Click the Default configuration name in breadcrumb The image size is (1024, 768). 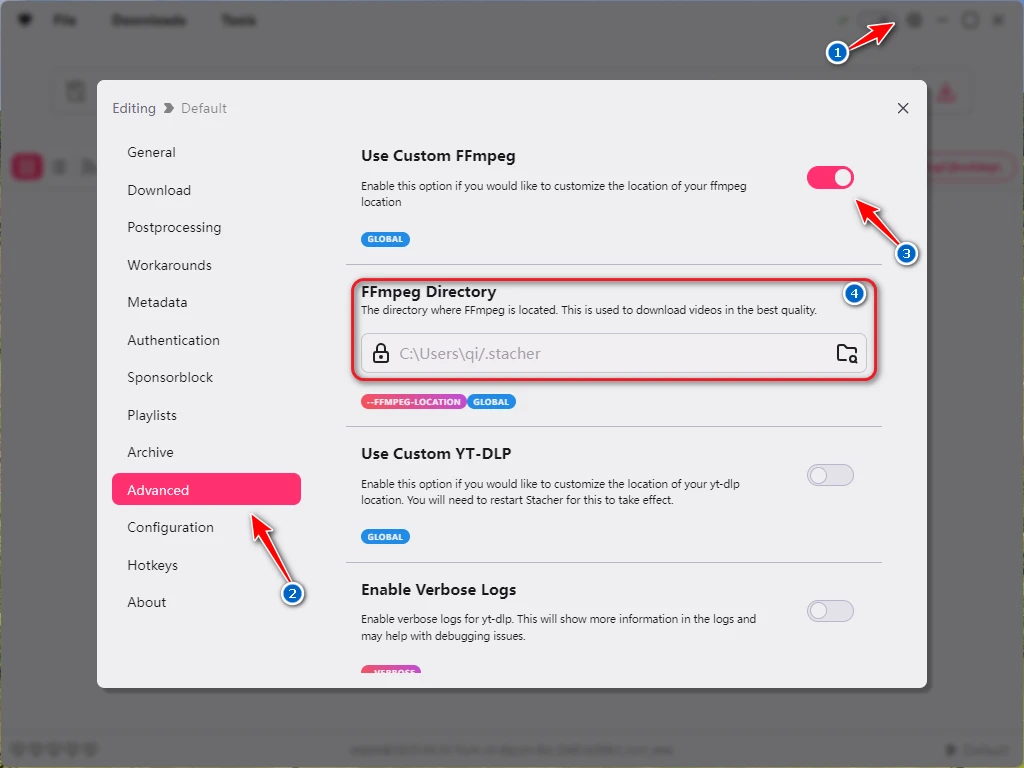click(204, 108)
